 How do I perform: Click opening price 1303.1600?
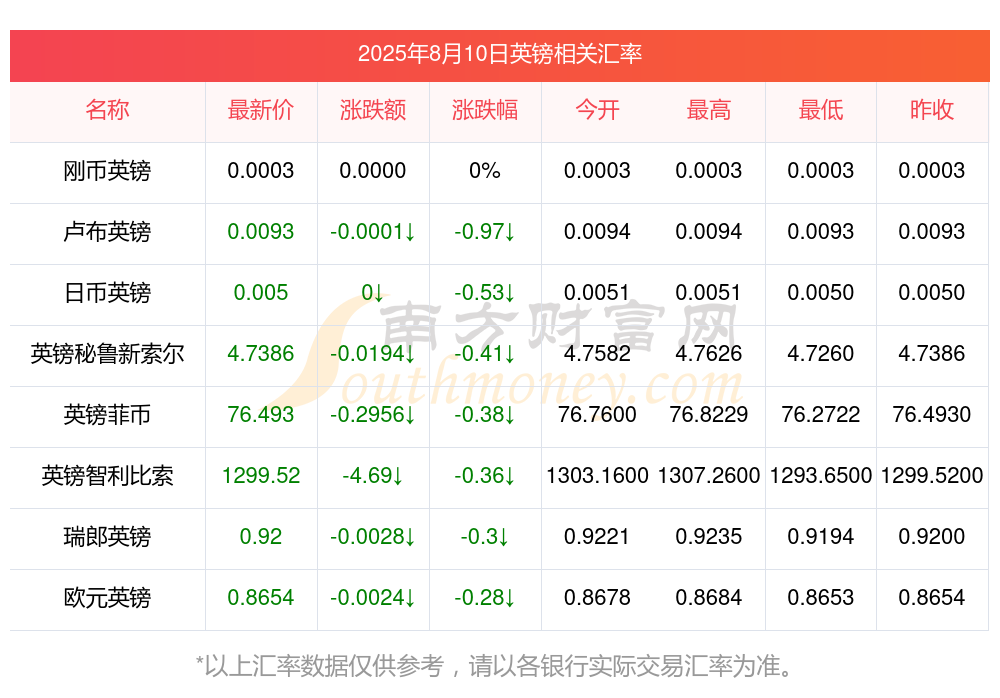point(597,476)
